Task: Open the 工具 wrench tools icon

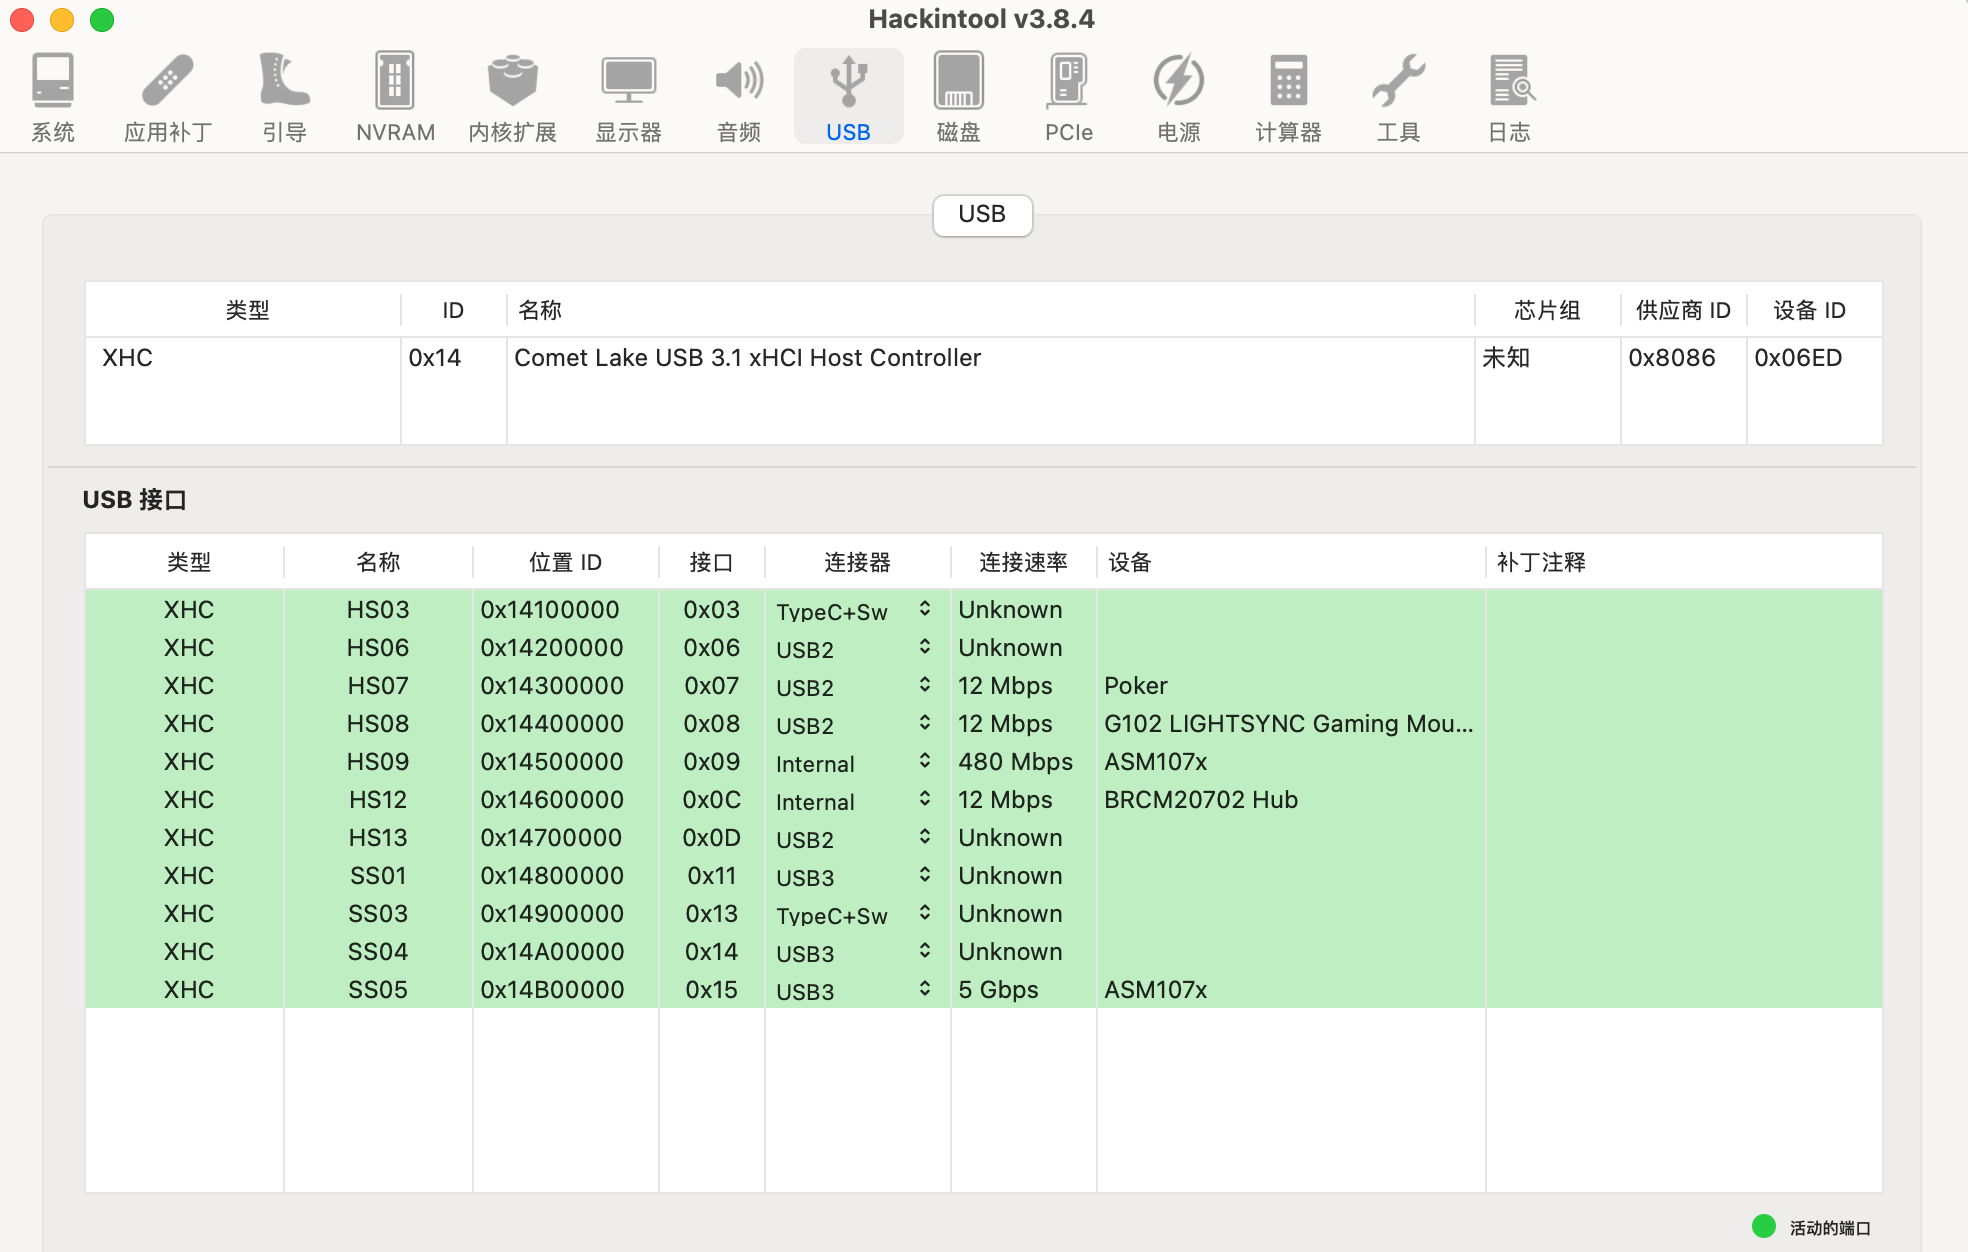Action: click(1398, 96)
